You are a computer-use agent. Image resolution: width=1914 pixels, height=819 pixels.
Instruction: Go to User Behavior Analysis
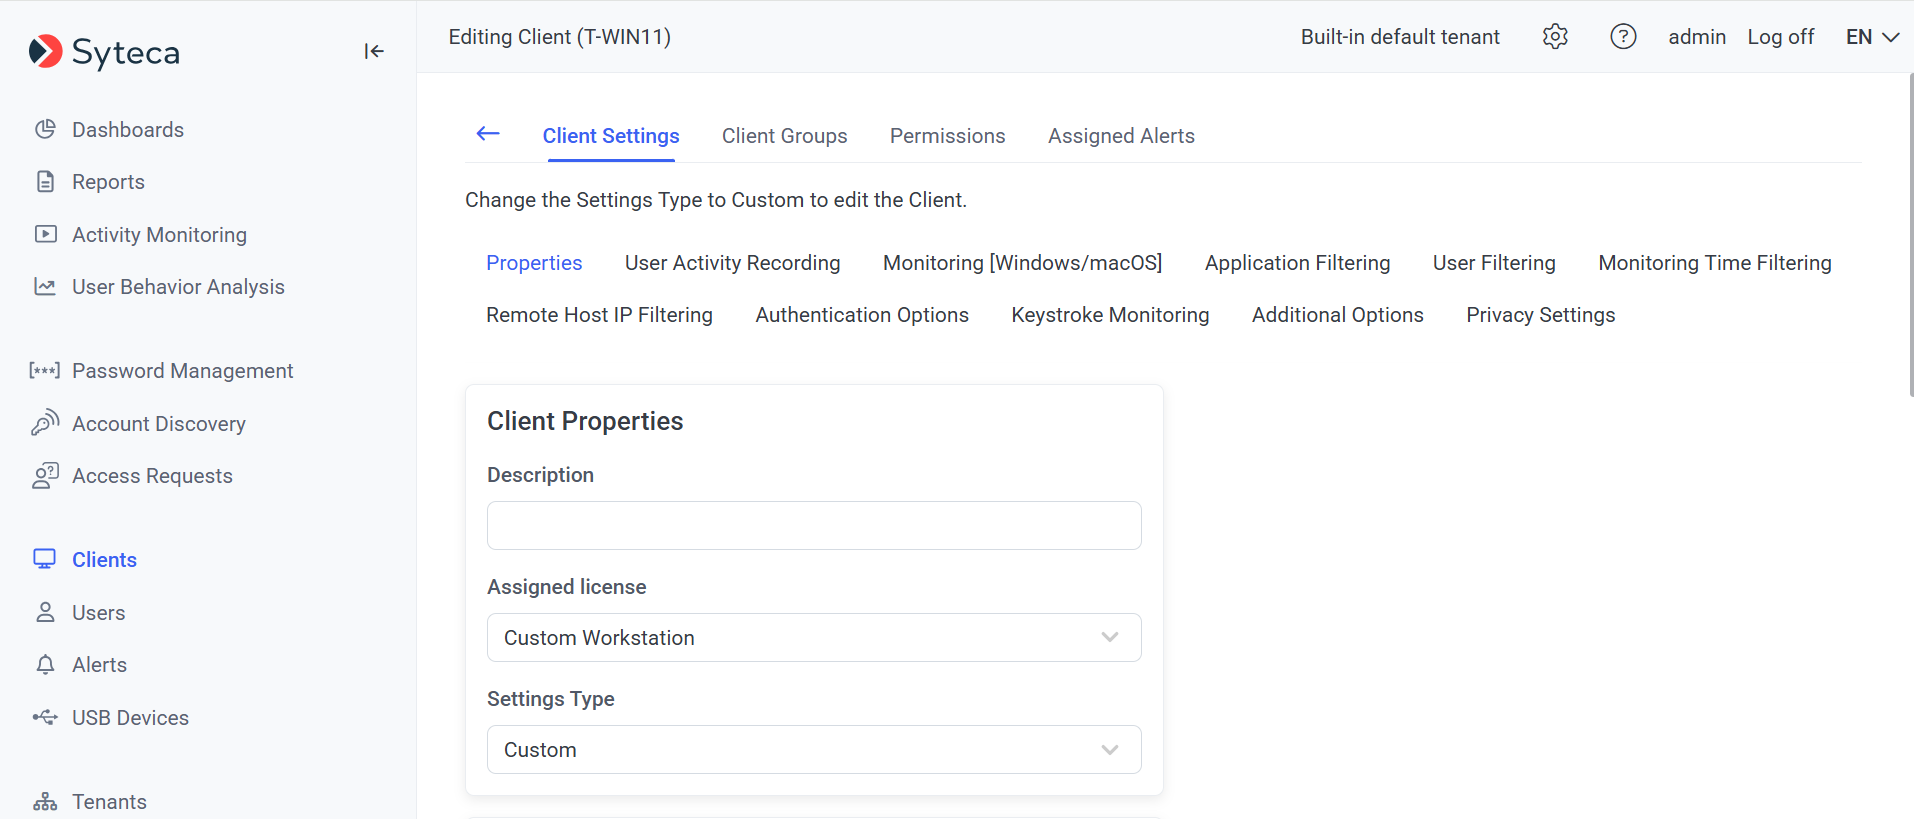pos(178,287)
